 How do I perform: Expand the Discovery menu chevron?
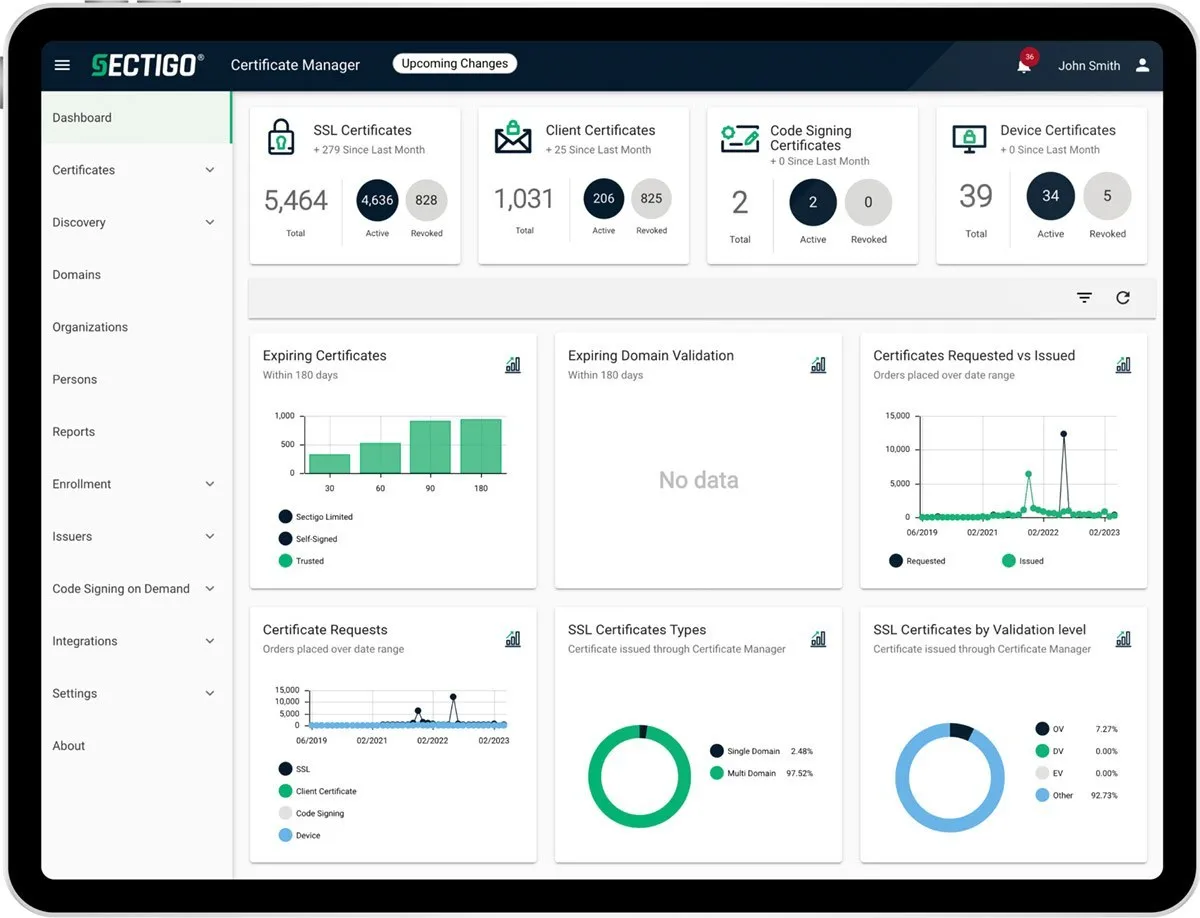(x=210, y=222)
